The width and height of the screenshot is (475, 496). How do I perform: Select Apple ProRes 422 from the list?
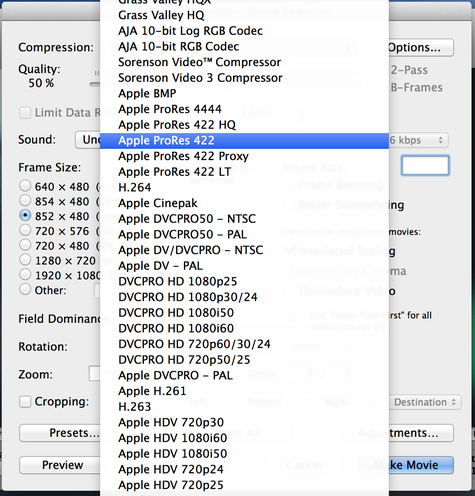pyautogui.click(x=244, y=141)
